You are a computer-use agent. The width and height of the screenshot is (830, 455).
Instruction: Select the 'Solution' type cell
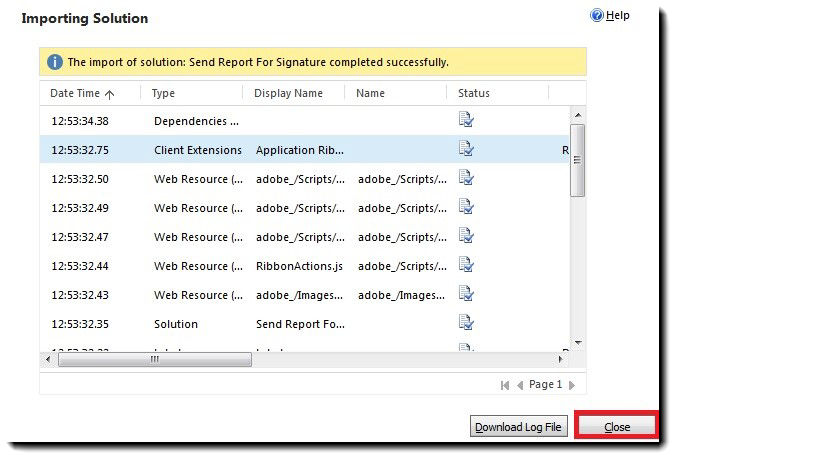point(176,324)
